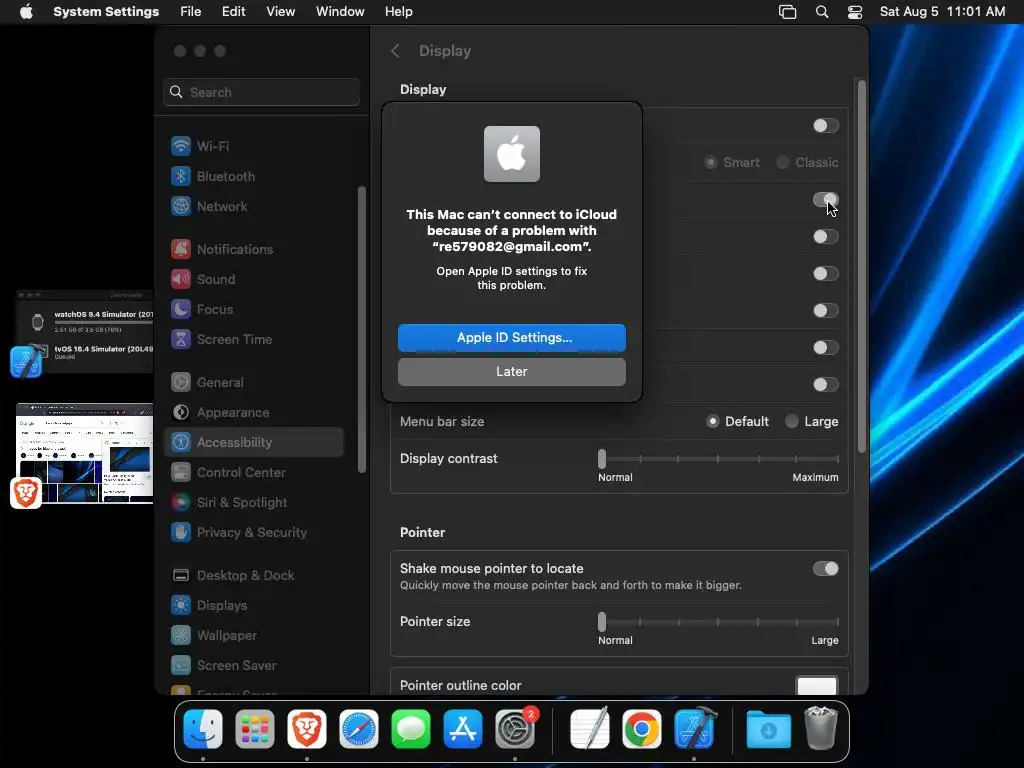Select Brave browser window thumbnail in Stage Manager
The width and height of the screenshot is (1024, 768).
[84, 454]
